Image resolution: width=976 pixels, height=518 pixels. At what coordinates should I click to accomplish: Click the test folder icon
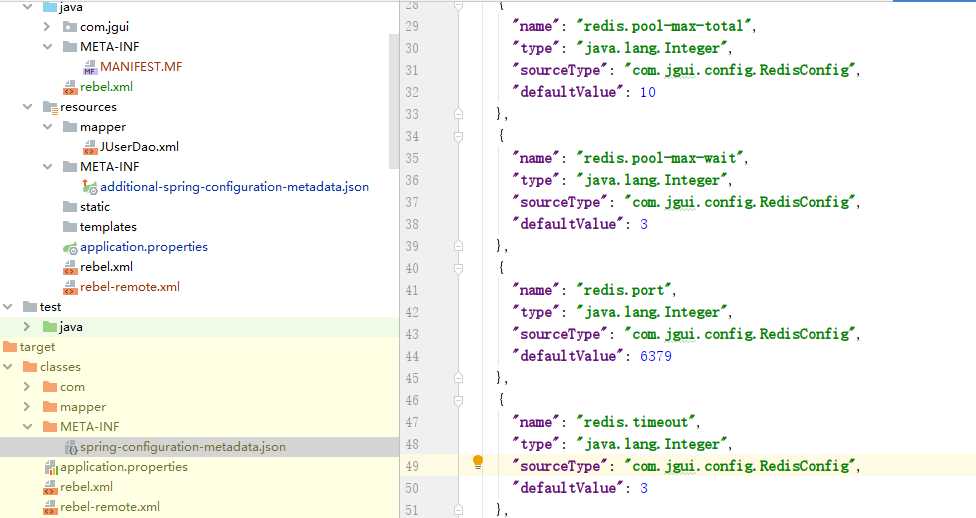coord(30,307)
